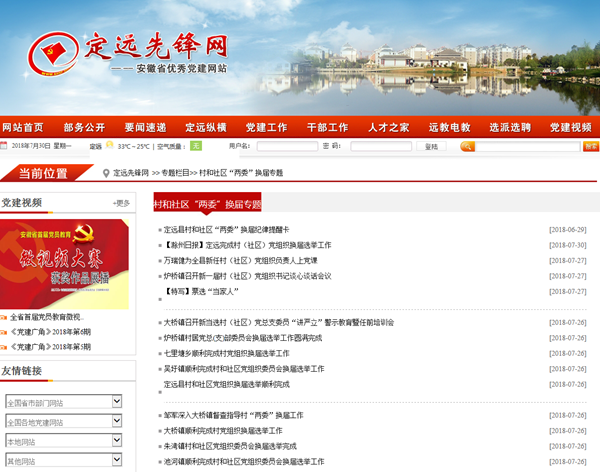Open the 部务公开 menu item
The width and height of the screenshot is (600, 472).
[84, 127]
